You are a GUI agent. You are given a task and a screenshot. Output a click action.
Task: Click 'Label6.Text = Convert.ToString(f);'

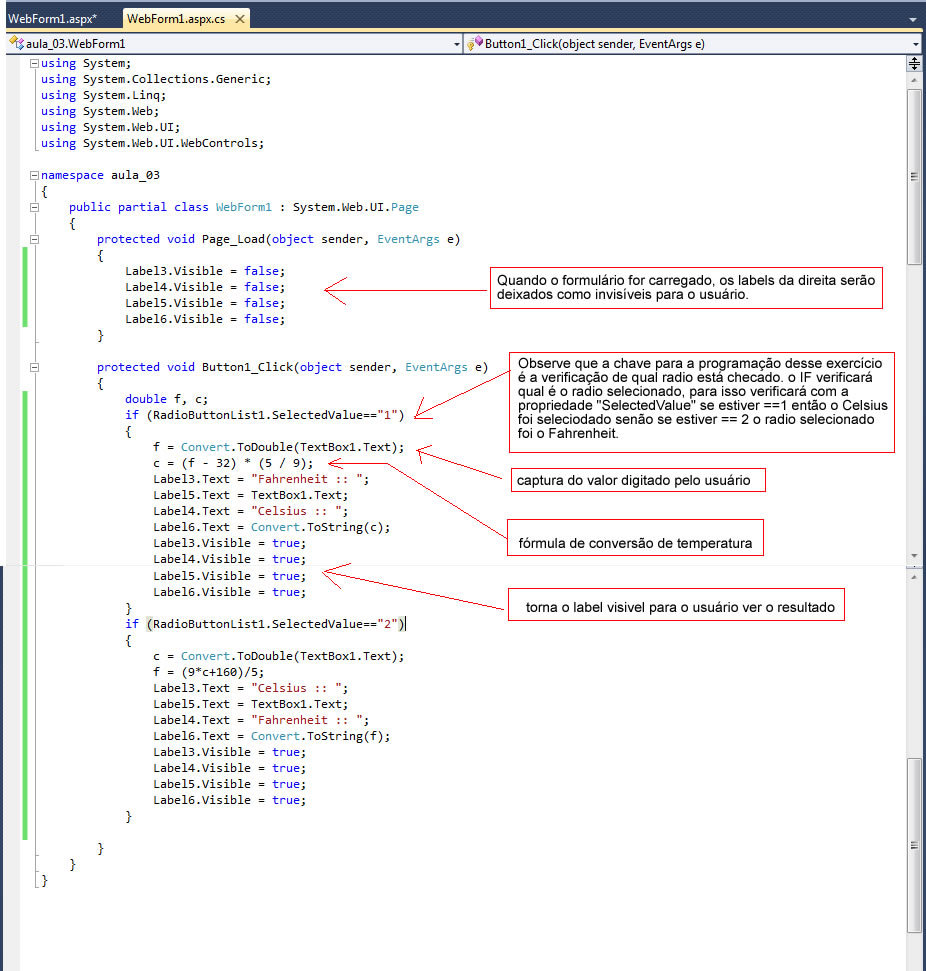(271, 736)
